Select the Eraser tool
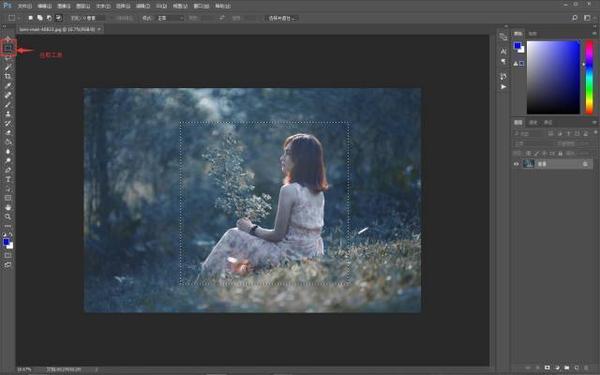The width and height of the screenshot is (600, 375). (x=8, y=133)
